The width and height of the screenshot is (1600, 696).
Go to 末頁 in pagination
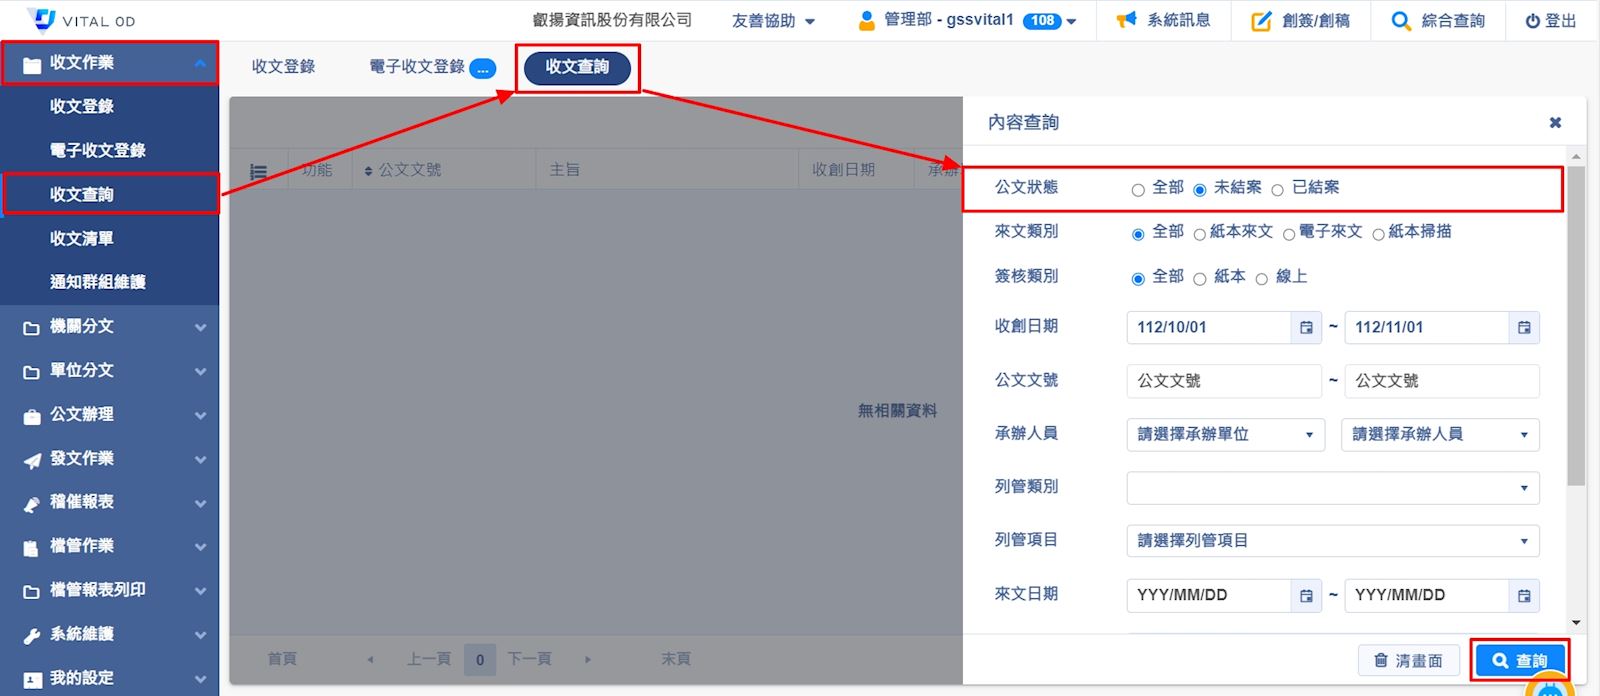pos(676,659)
